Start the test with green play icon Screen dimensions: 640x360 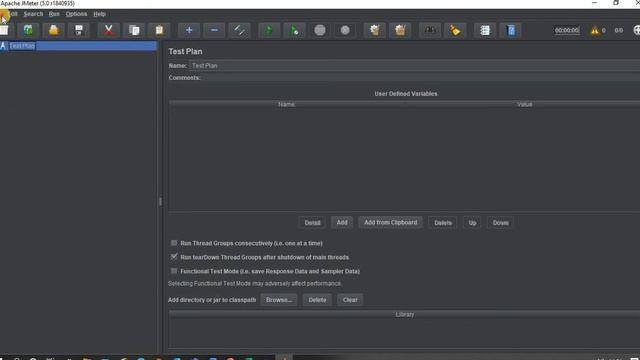click(269, 30)
